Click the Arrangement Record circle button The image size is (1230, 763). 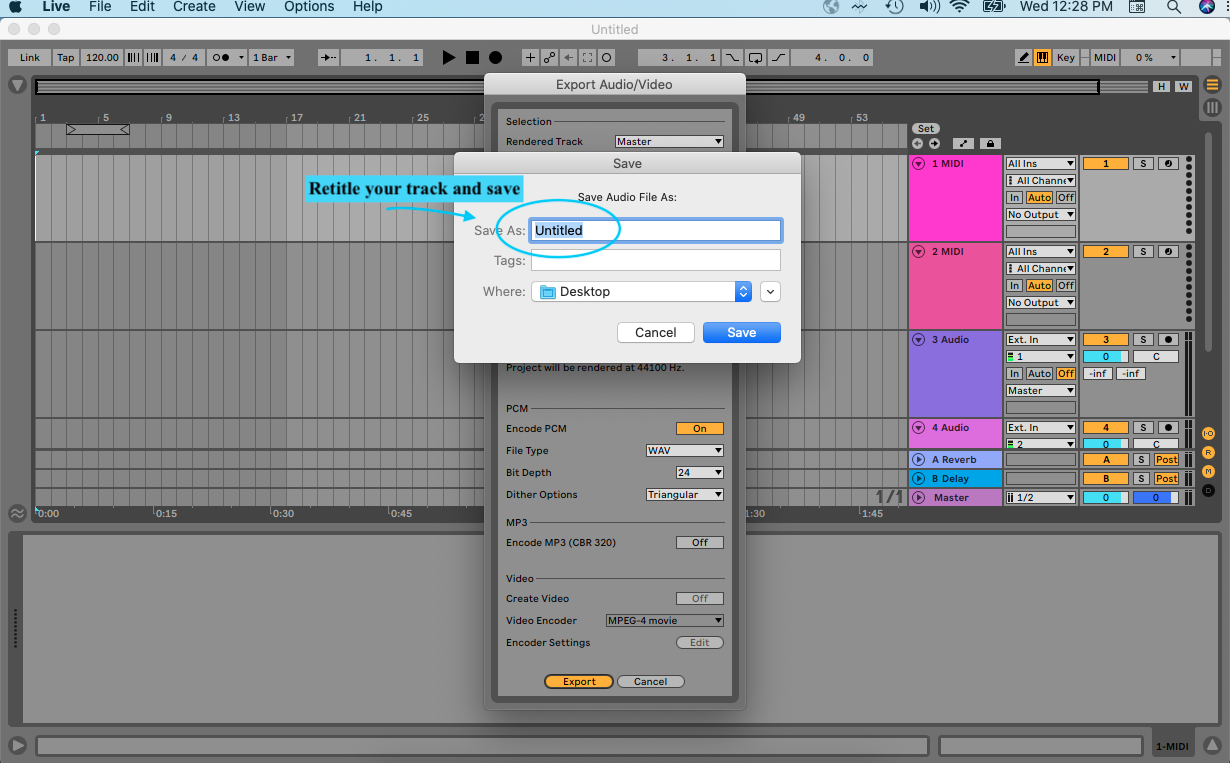pos(495,58)
